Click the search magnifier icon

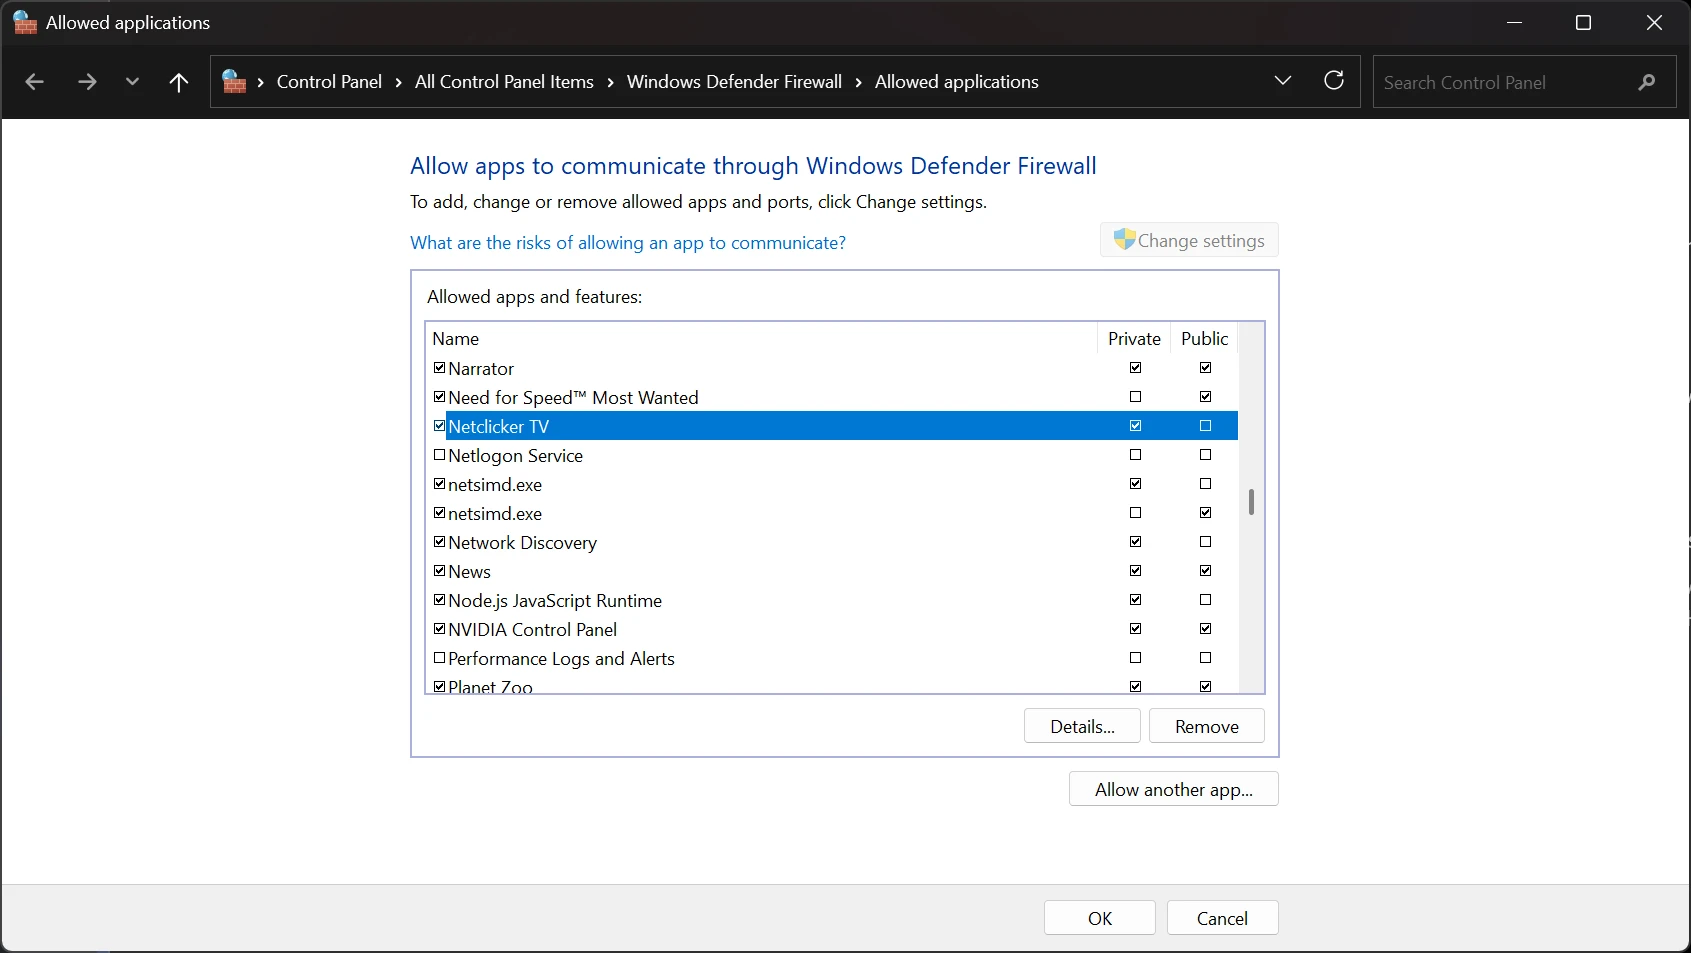[x=1646, y=82]
